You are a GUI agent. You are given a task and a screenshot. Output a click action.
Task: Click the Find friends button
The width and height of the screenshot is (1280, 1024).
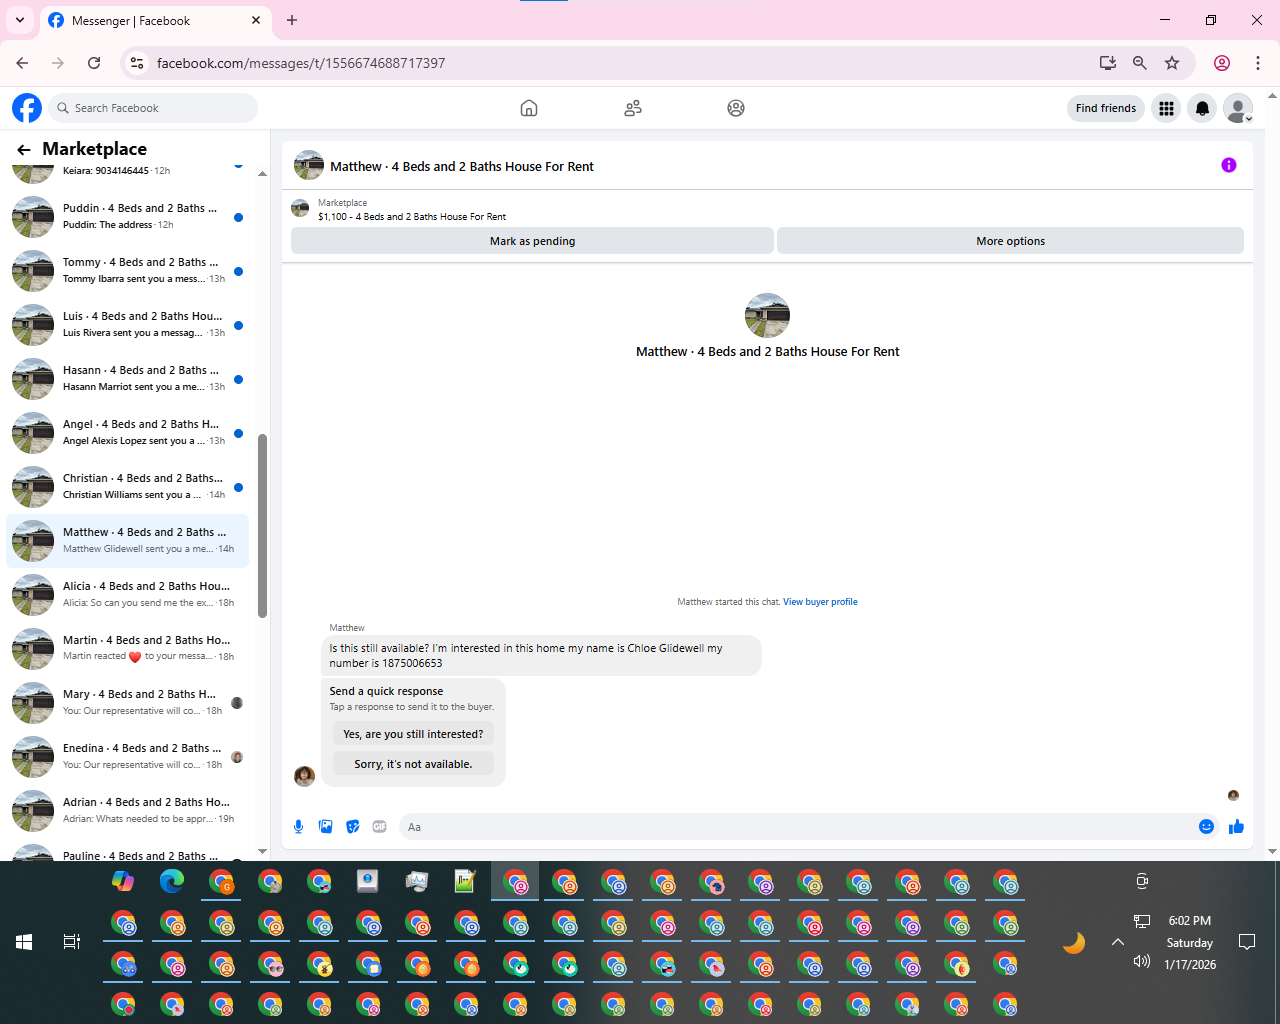point(1106,108)
